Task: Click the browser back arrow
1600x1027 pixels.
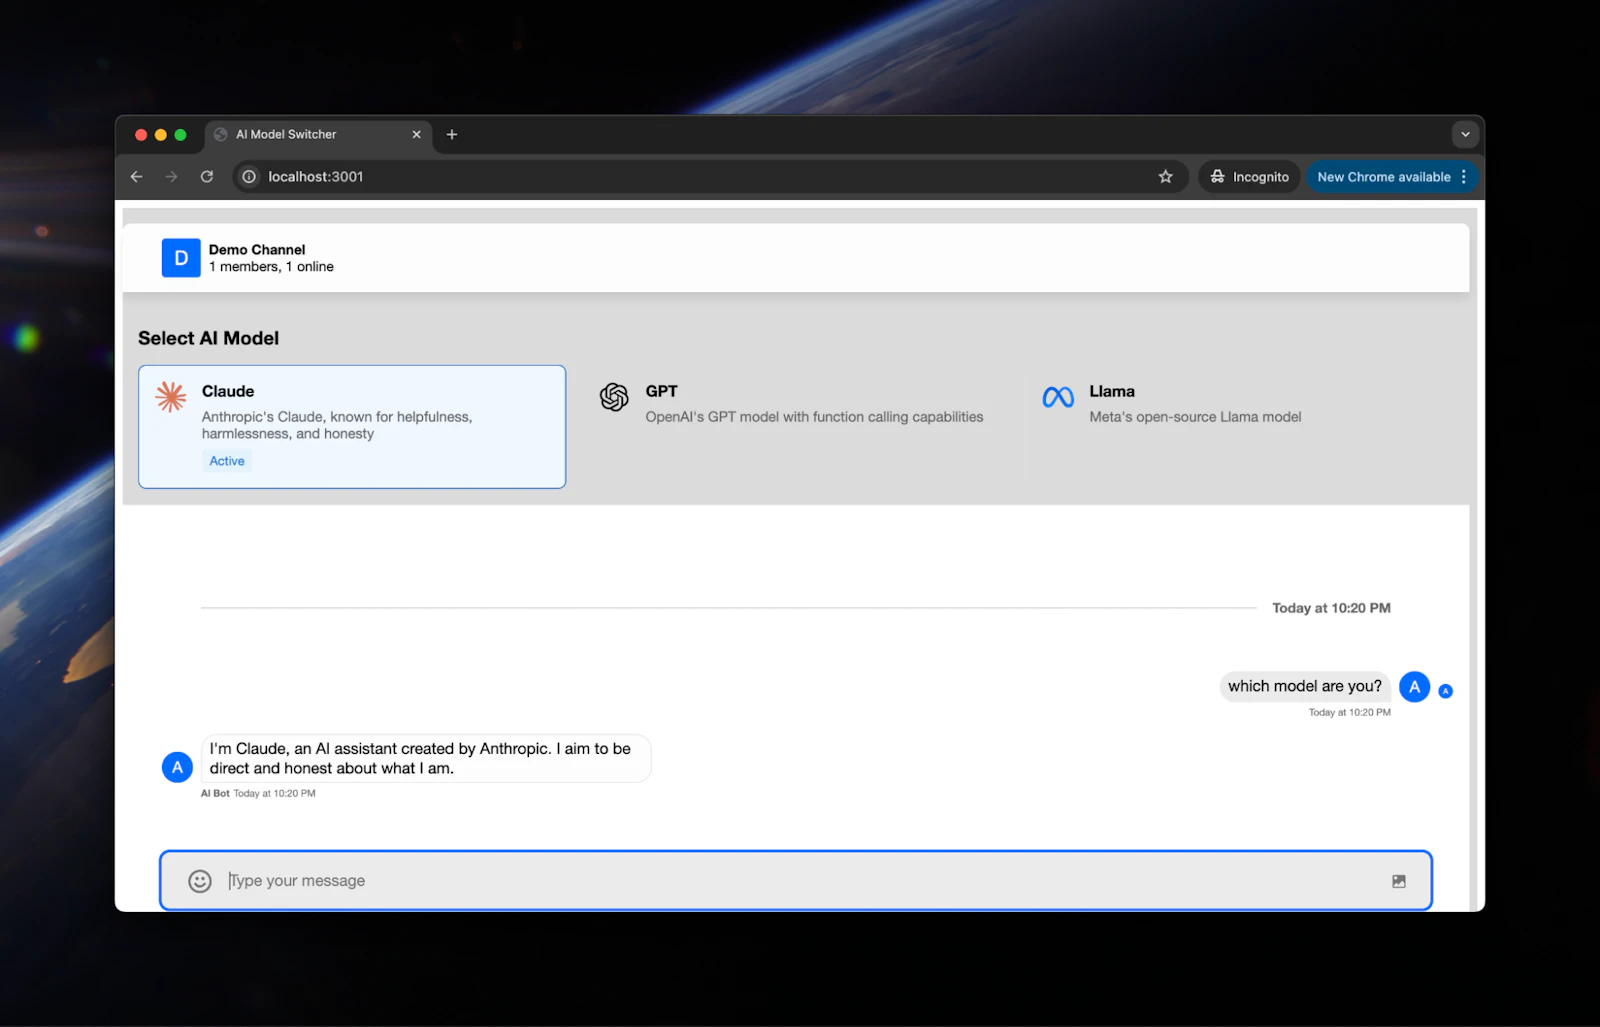Action: tap(137, 177)
